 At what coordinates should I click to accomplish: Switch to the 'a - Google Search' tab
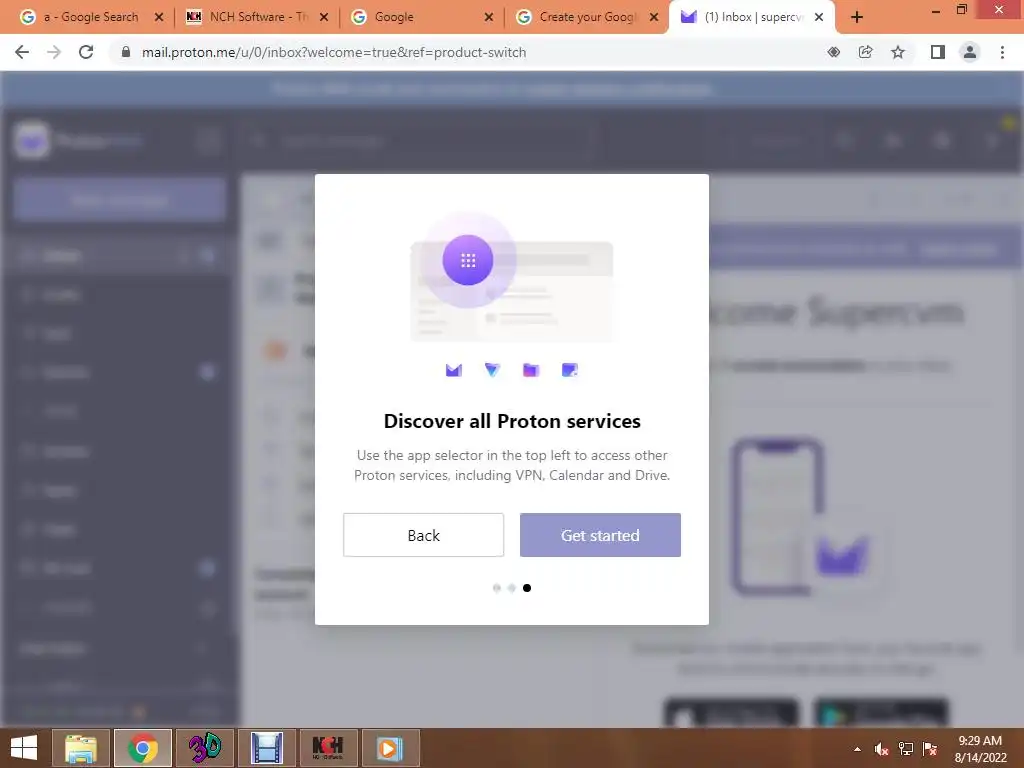point(90,17)
